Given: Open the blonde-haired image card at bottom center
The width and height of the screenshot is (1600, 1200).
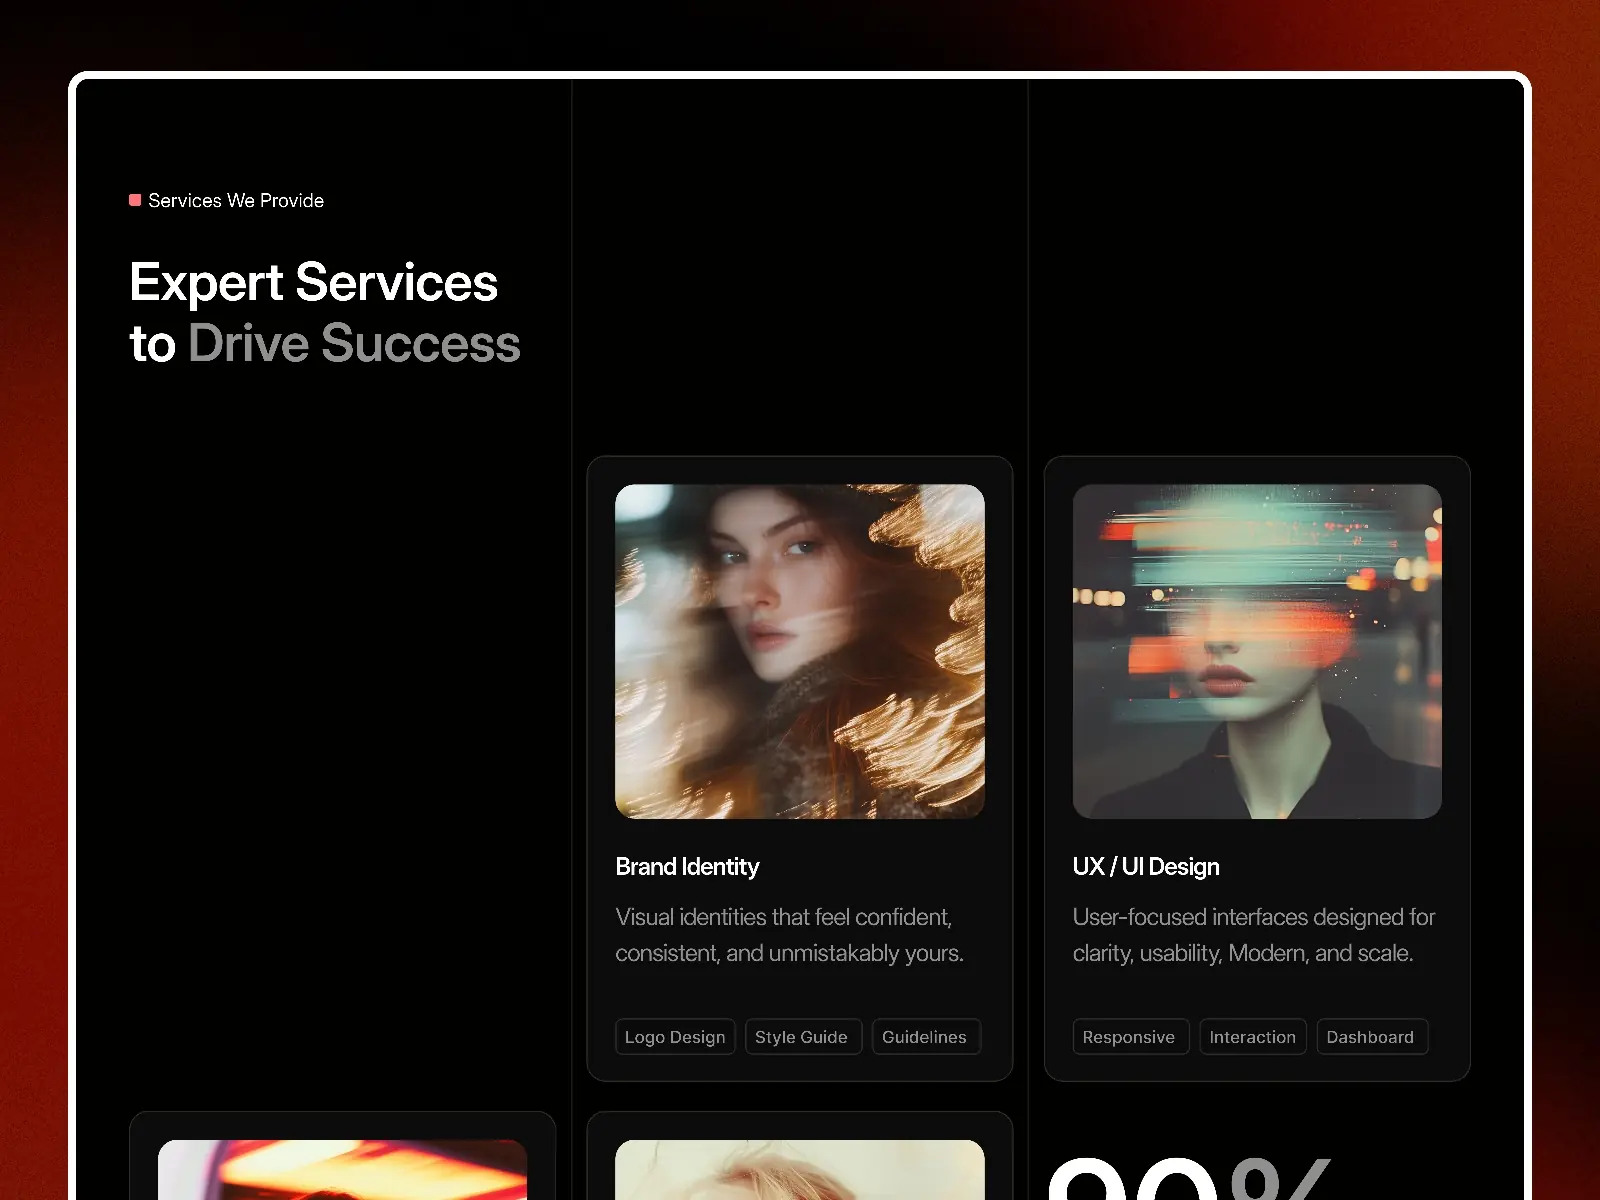Looking at the screenshot, I should (800, 1169).
